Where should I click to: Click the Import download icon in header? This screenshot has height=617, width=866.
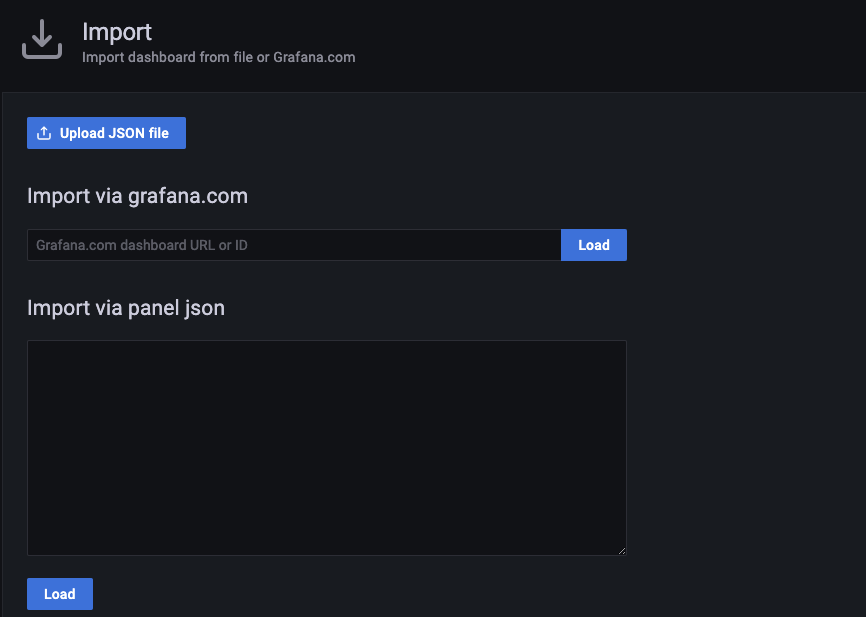click(x=42, y=40)
